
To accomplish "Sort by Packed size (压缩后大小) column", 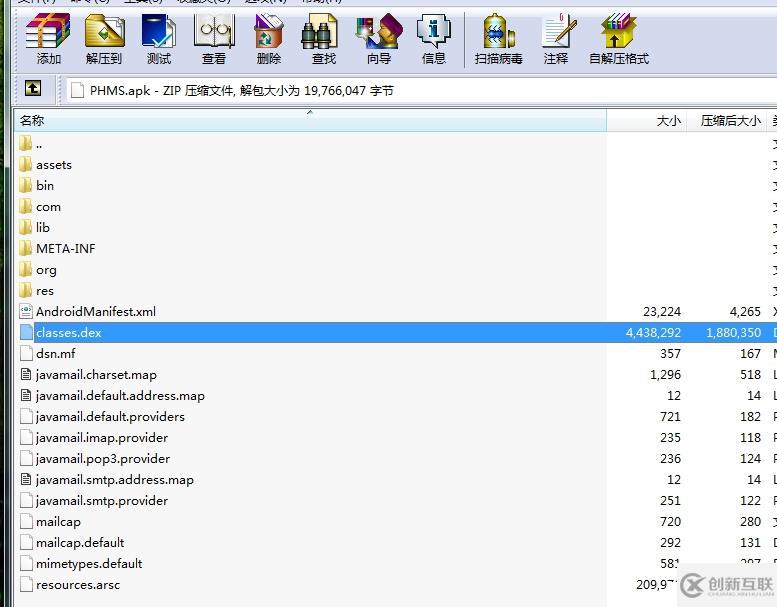I will click(x=729, y=120).
